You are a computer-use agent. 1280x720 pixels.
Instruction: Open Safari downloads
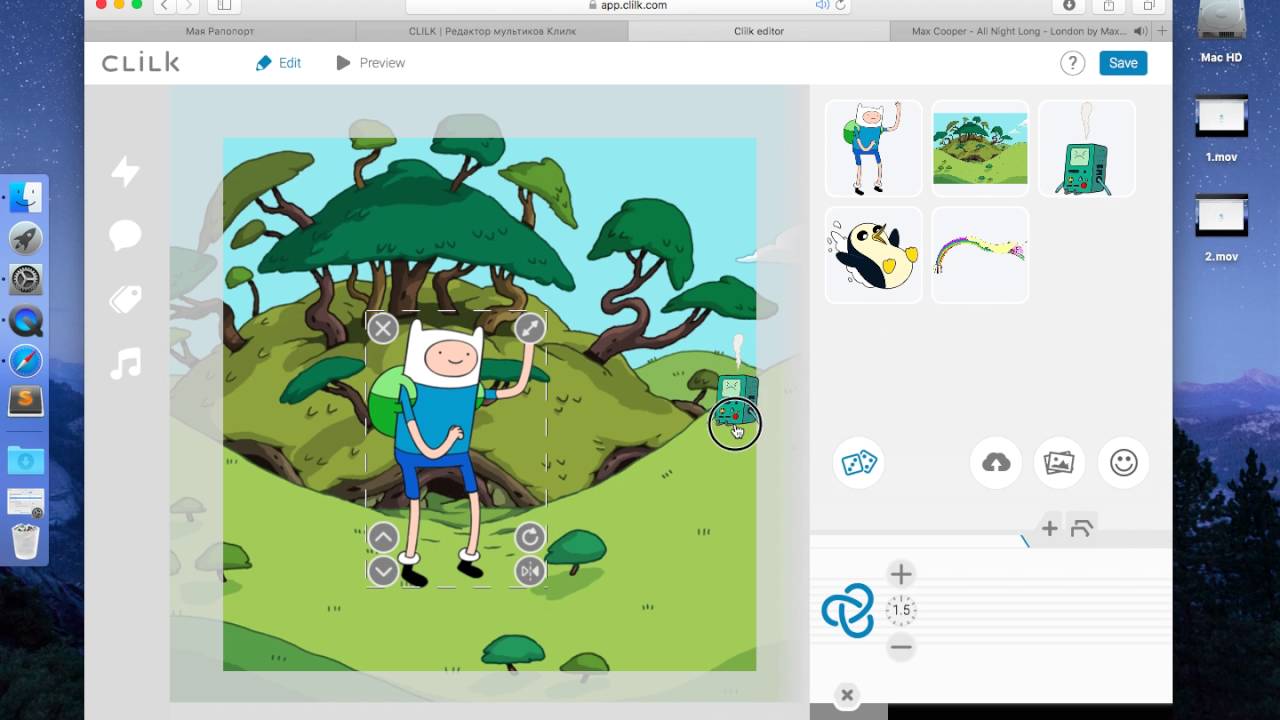[1069, 5]
